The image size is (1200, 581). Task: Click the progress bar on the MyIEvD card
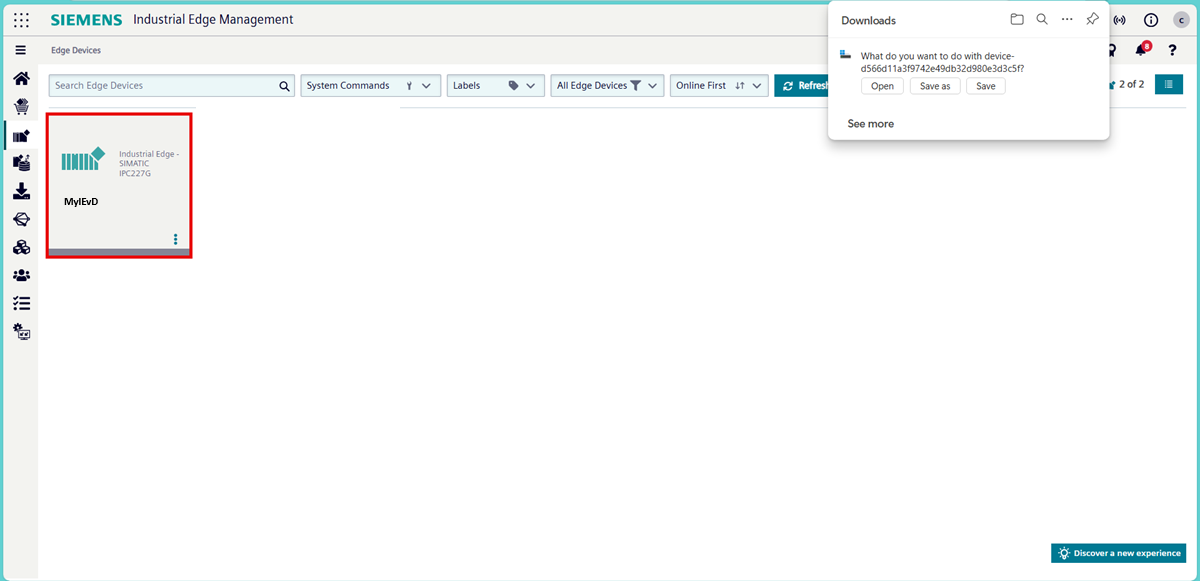point(119,252)
